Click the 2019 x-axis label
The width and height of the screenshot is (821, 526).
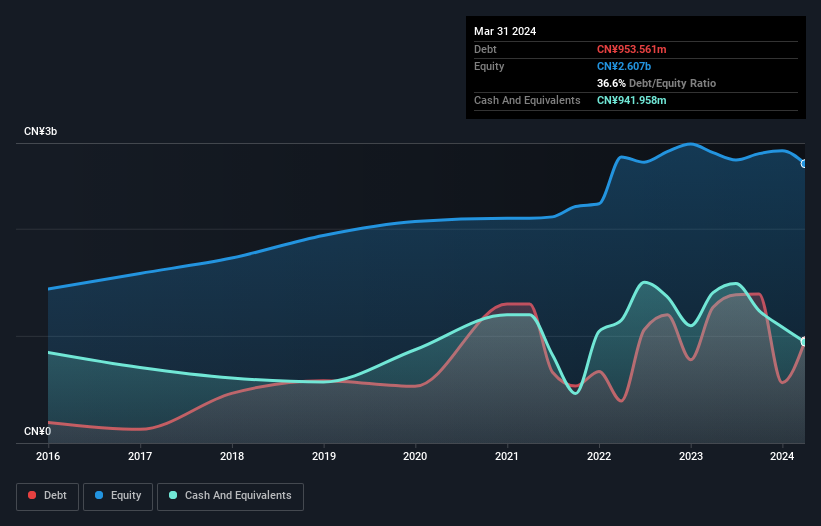(324, 456)
